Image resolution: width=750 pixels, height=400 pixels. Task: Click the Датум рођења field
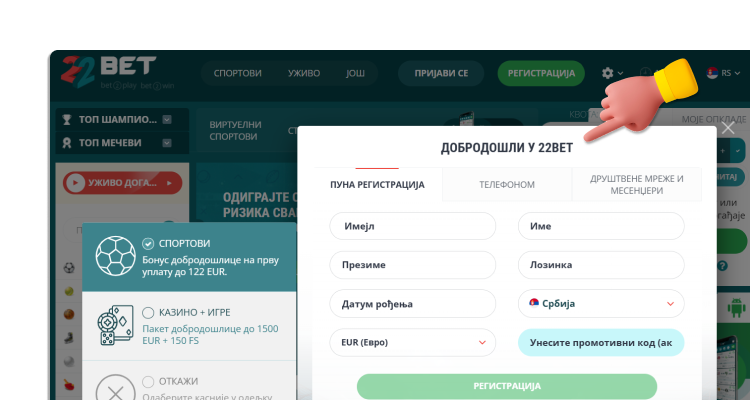tap(413, 304)
